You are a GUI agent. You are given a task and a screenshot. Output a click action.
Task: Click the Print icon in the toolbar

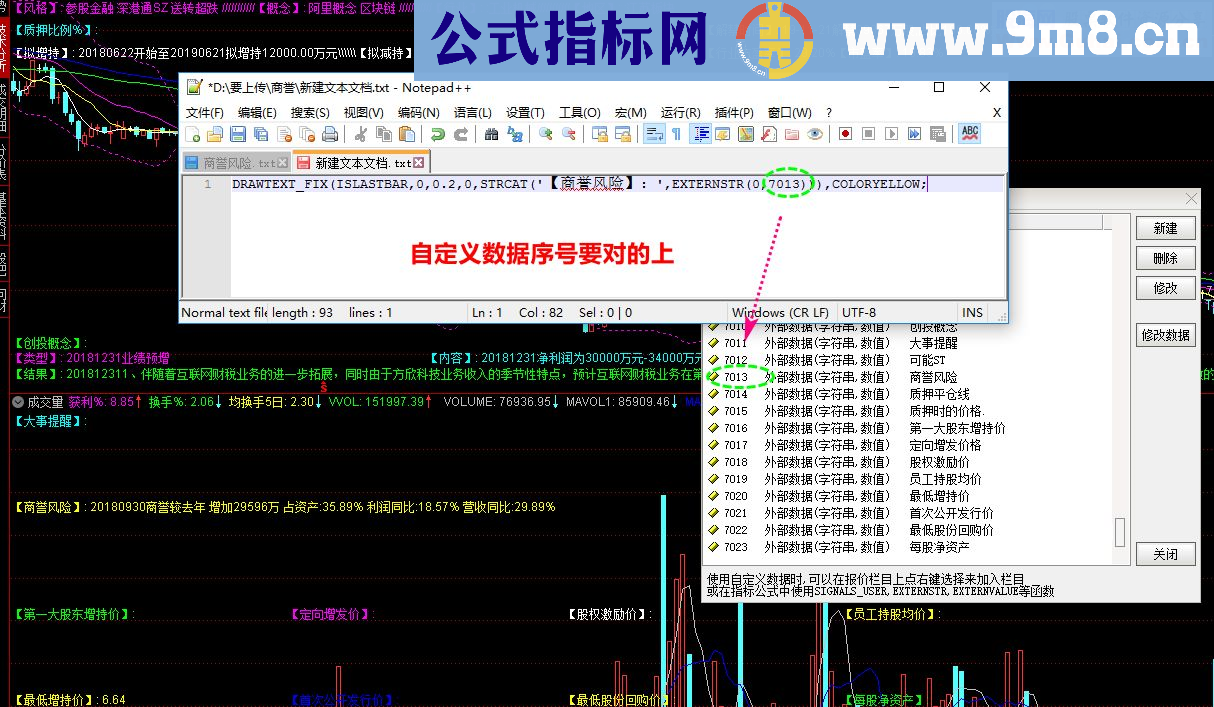[329, 134]
